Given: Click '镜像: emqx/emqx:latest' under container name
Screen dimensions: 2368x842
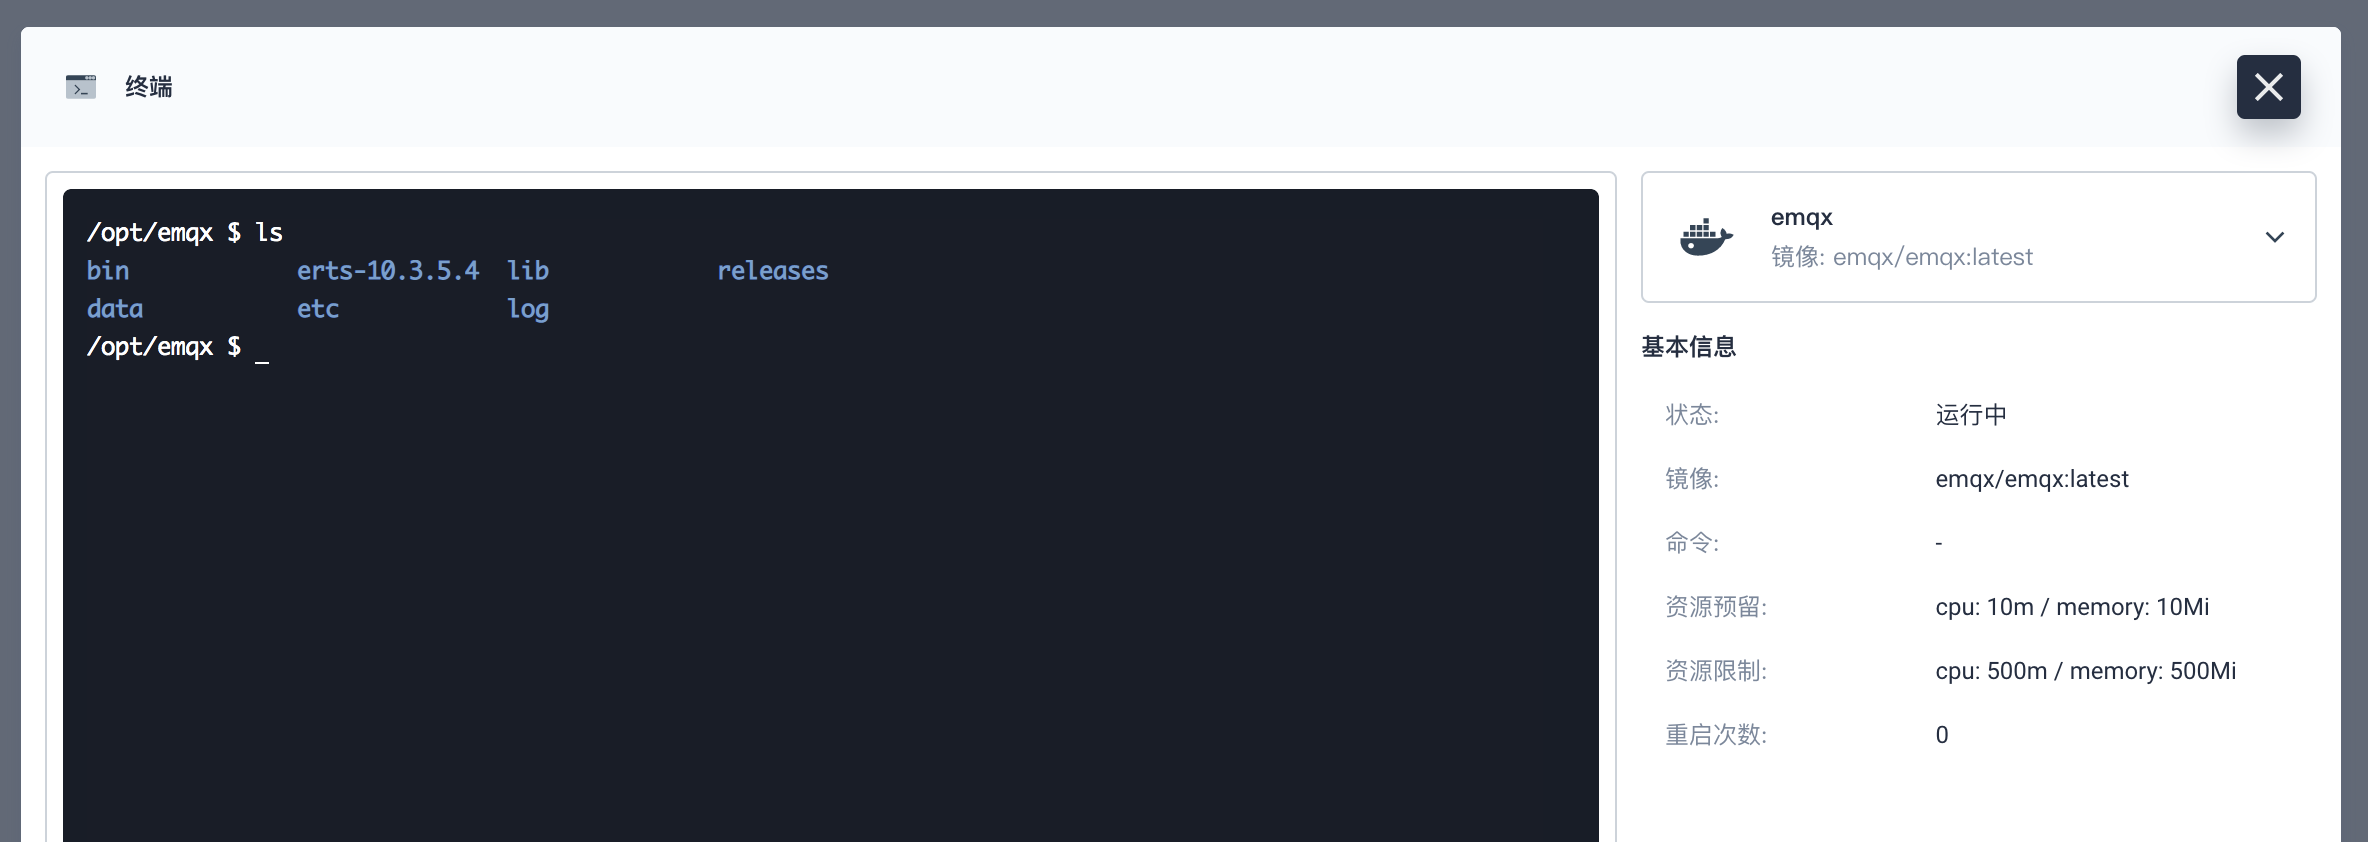Looking at the screenshot, I should coord(1902,257).
